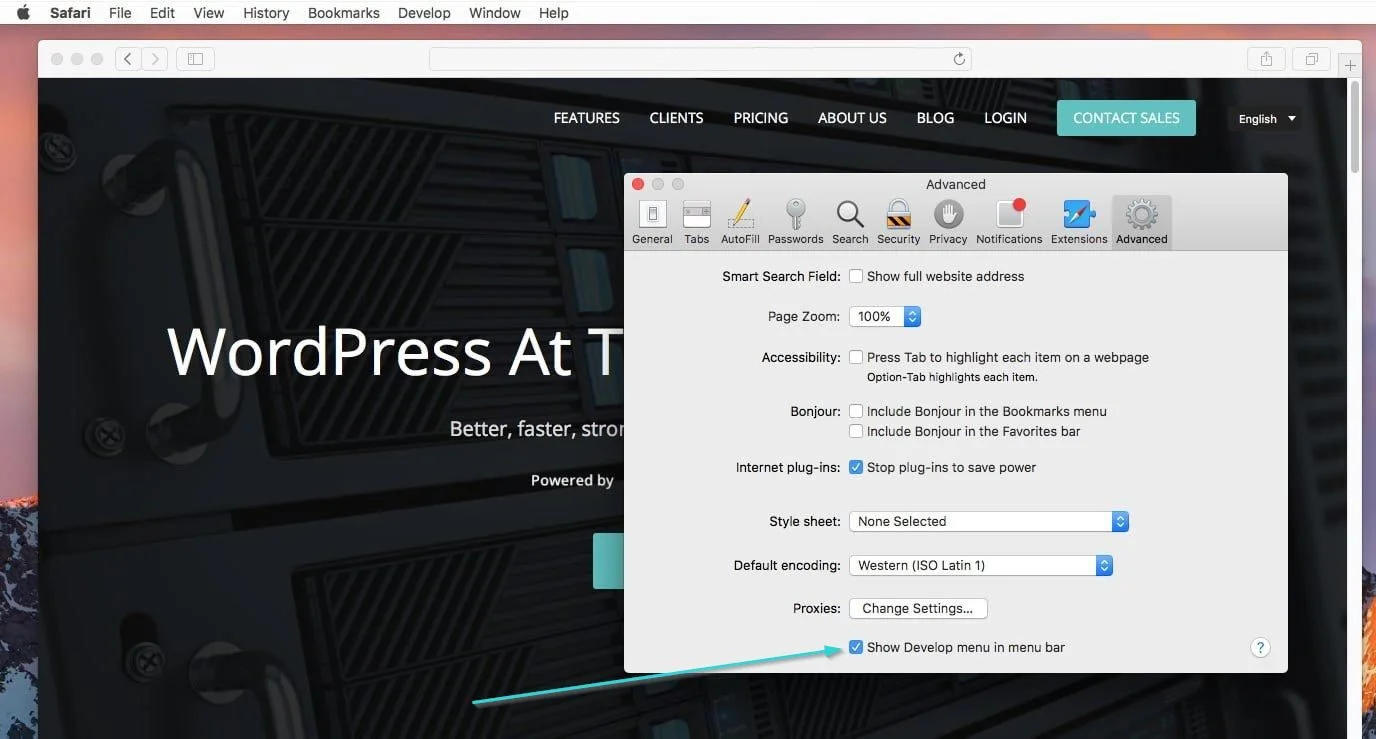Open the History menu
Viewport: 1376px width, 739px height.
pyautogui.click(x=266, y=13)
